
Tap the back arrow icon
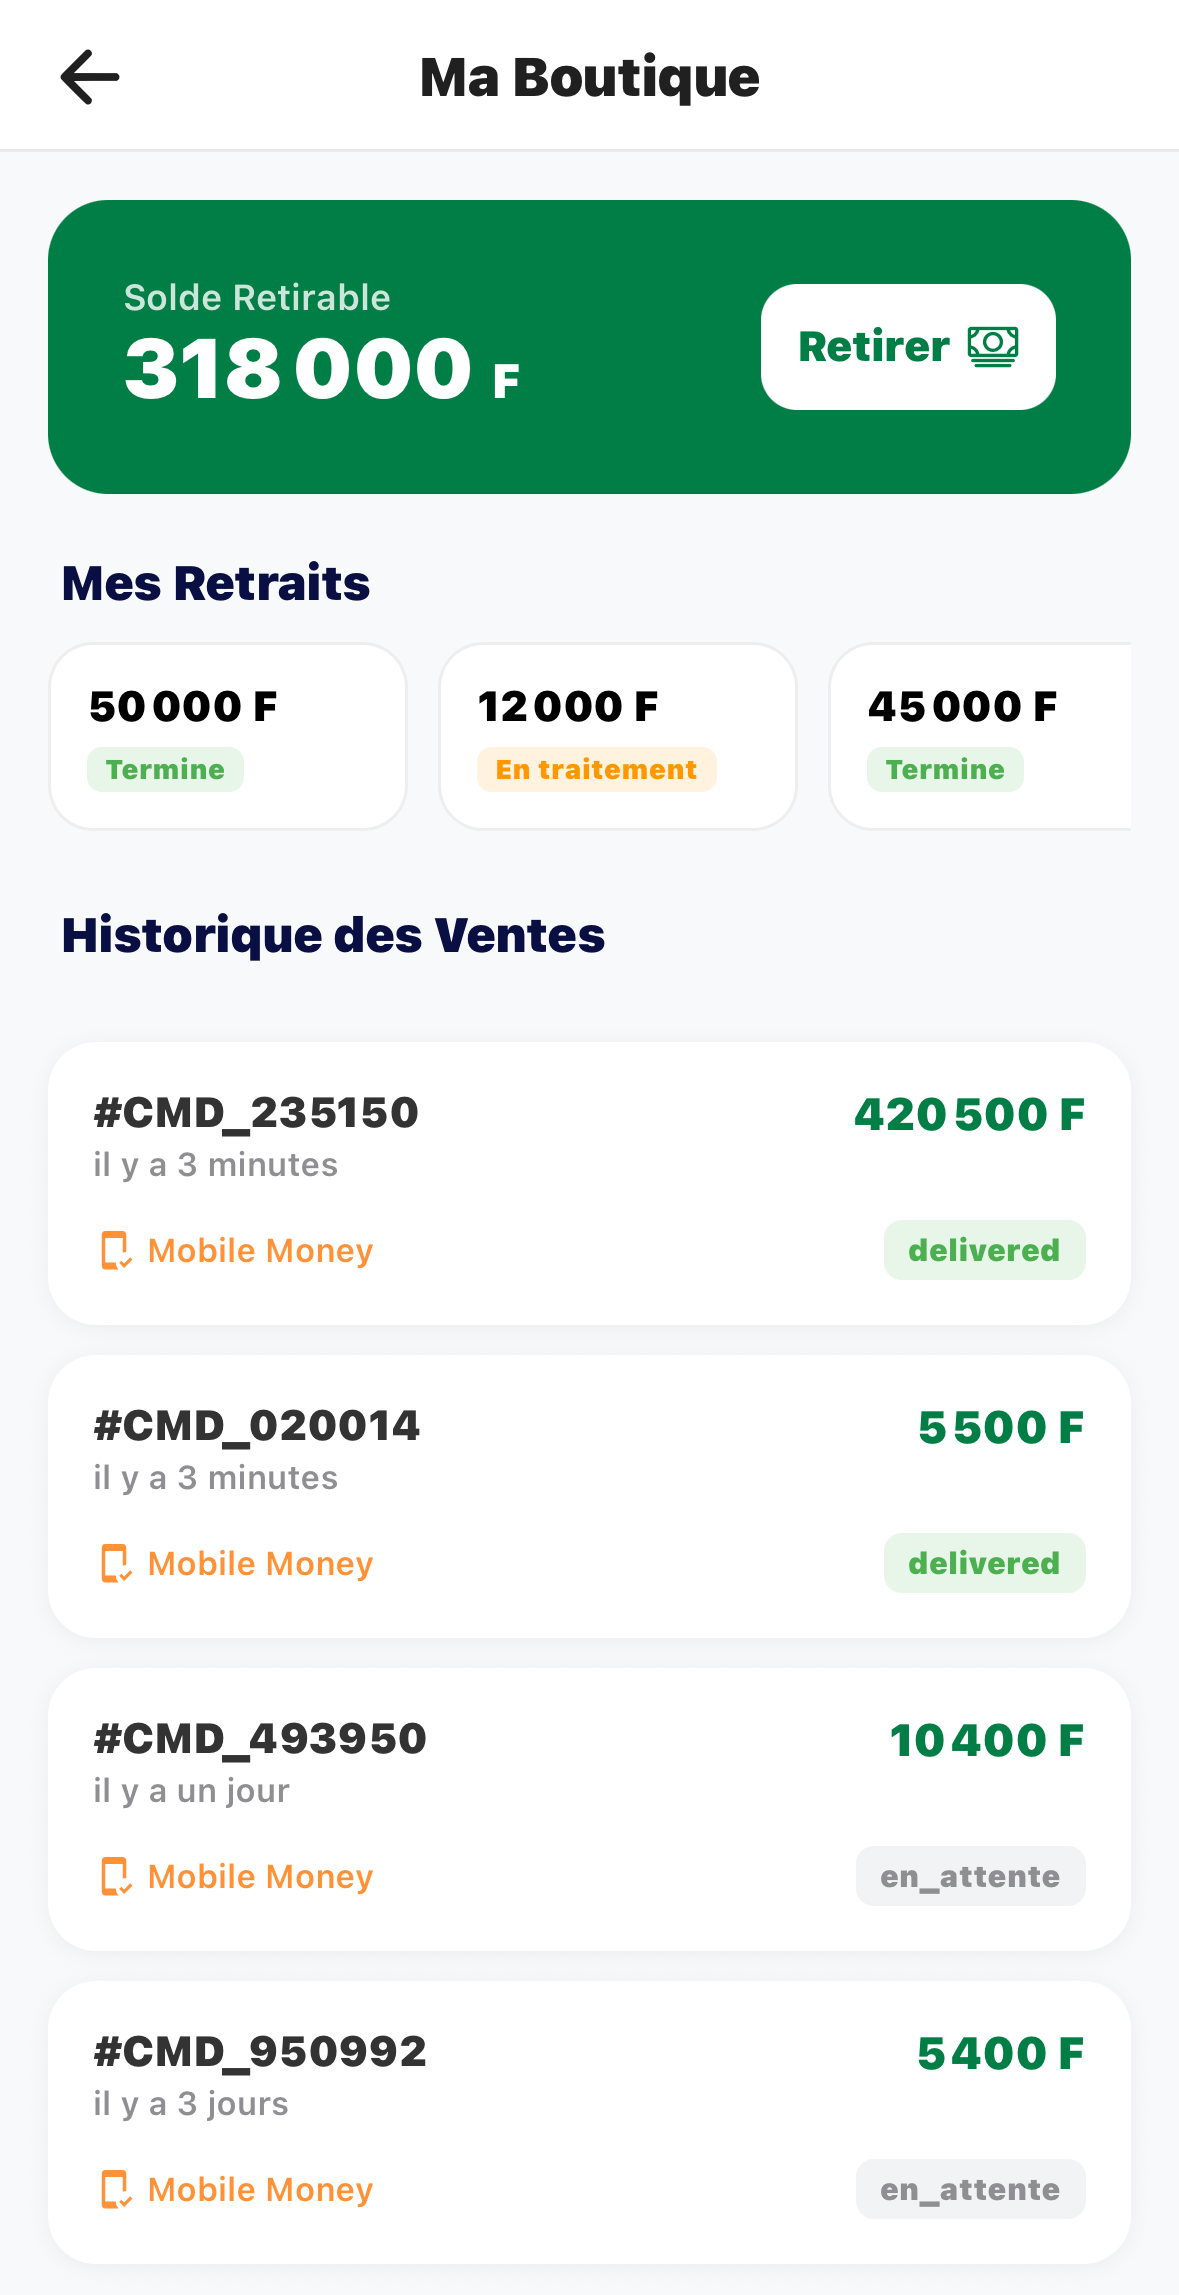click(90, 77)
